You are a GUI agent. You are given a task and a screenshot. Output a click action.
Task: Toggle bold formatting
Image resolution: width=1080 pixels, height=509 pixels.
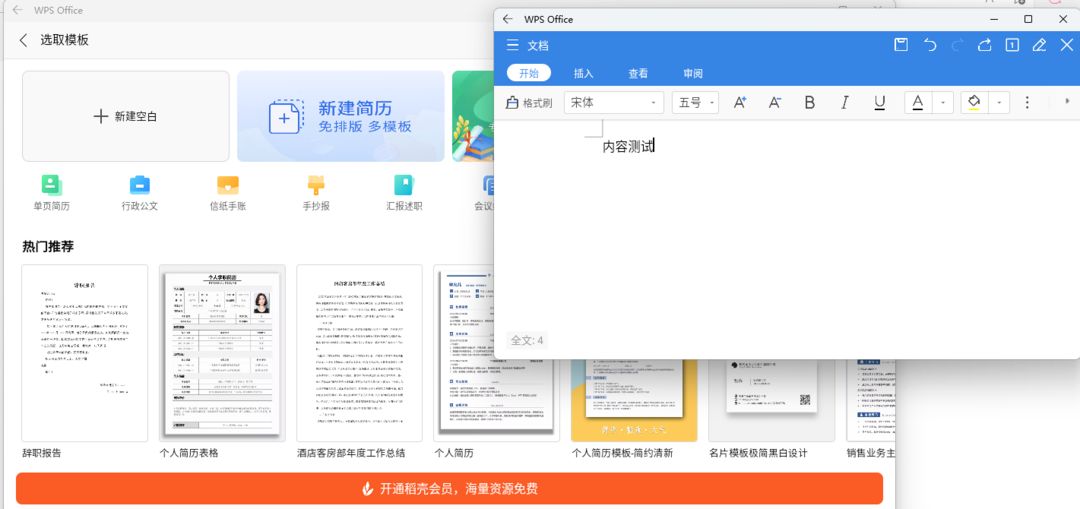[x=809, y=103]
